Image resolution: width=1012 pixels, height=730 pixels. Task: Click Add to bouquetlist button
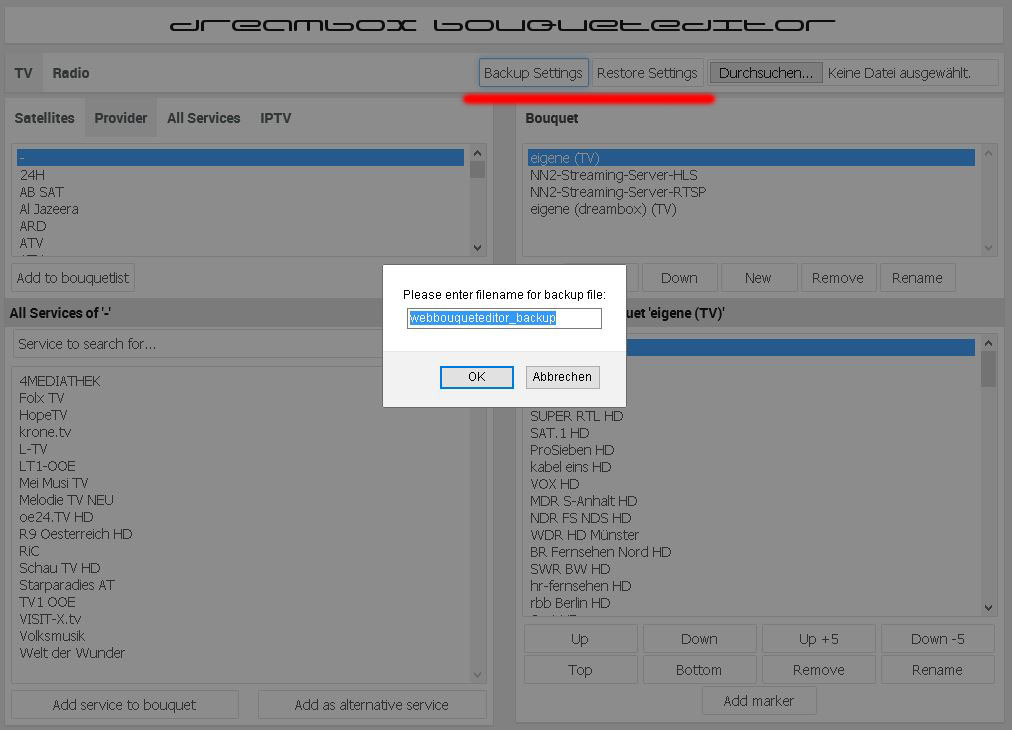point(73,278)
